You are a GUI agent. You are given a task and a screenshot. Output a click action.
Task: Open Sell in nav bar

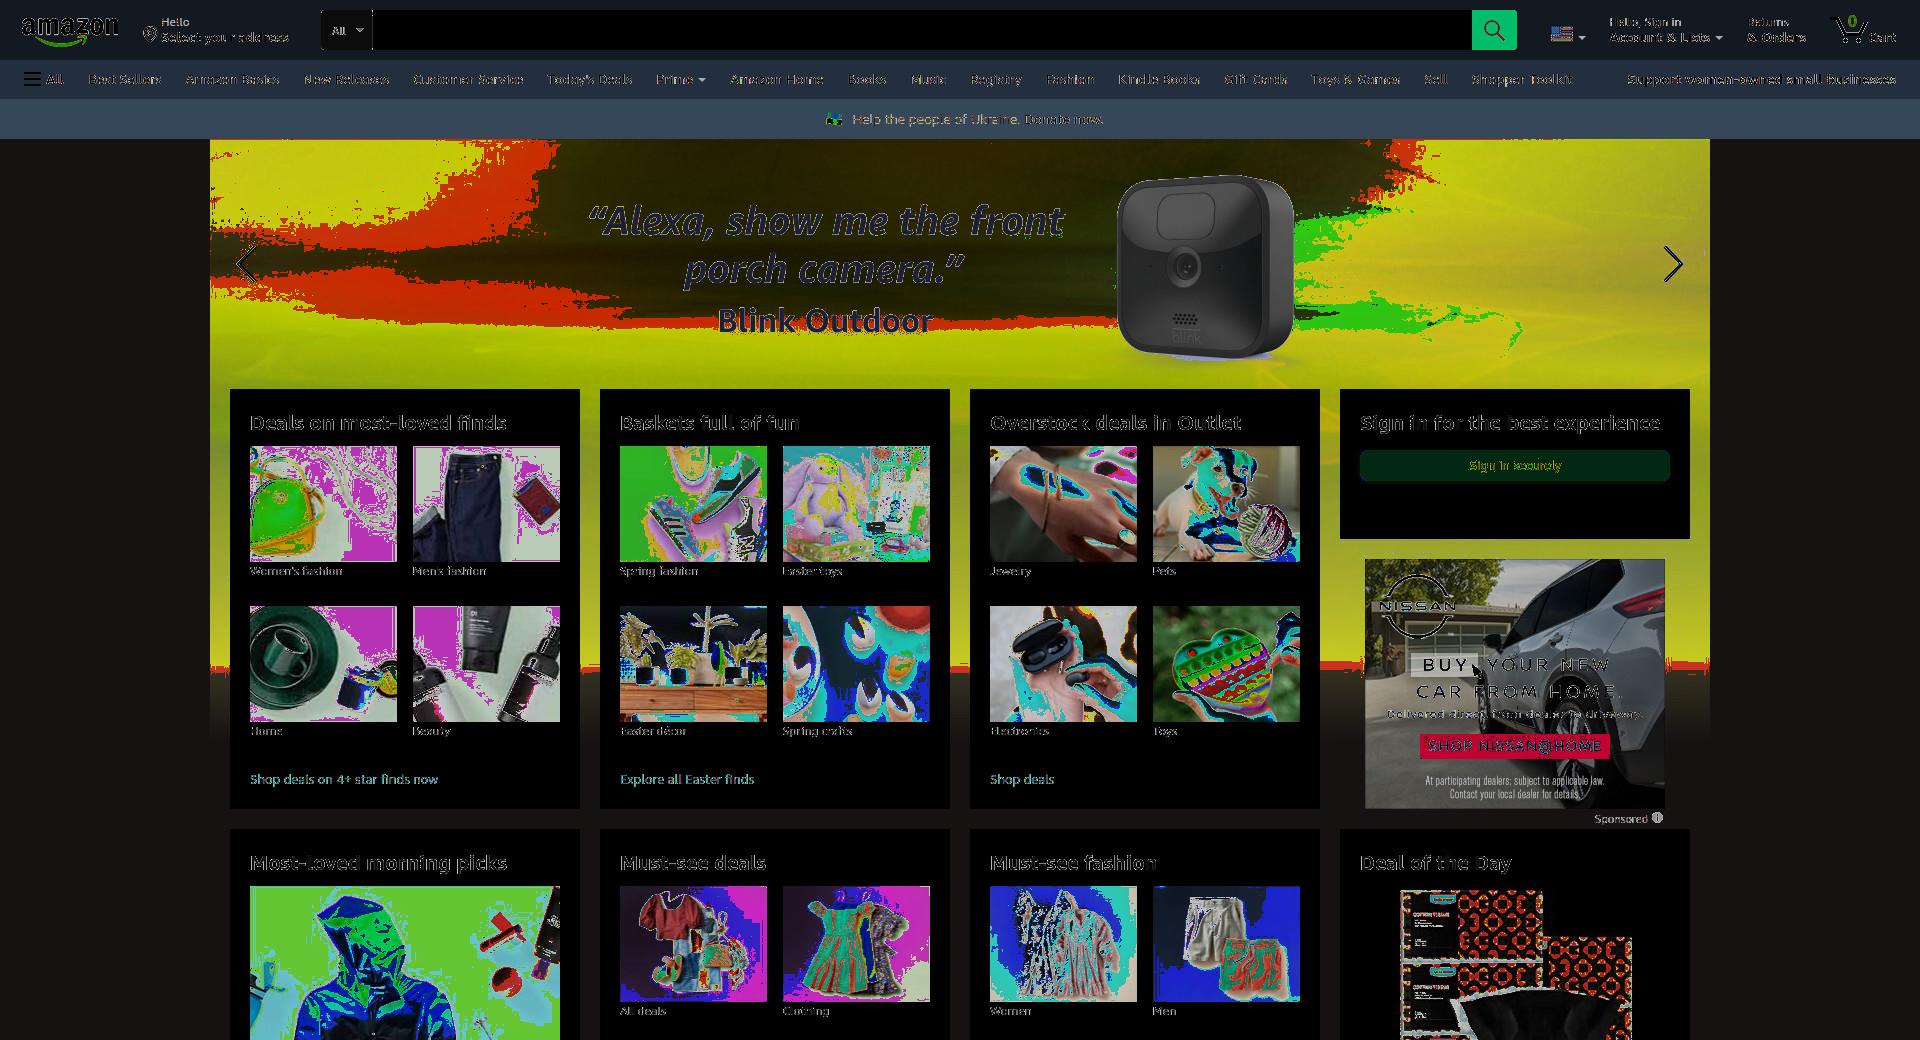pyautogui.click(x=1435, y=79)
